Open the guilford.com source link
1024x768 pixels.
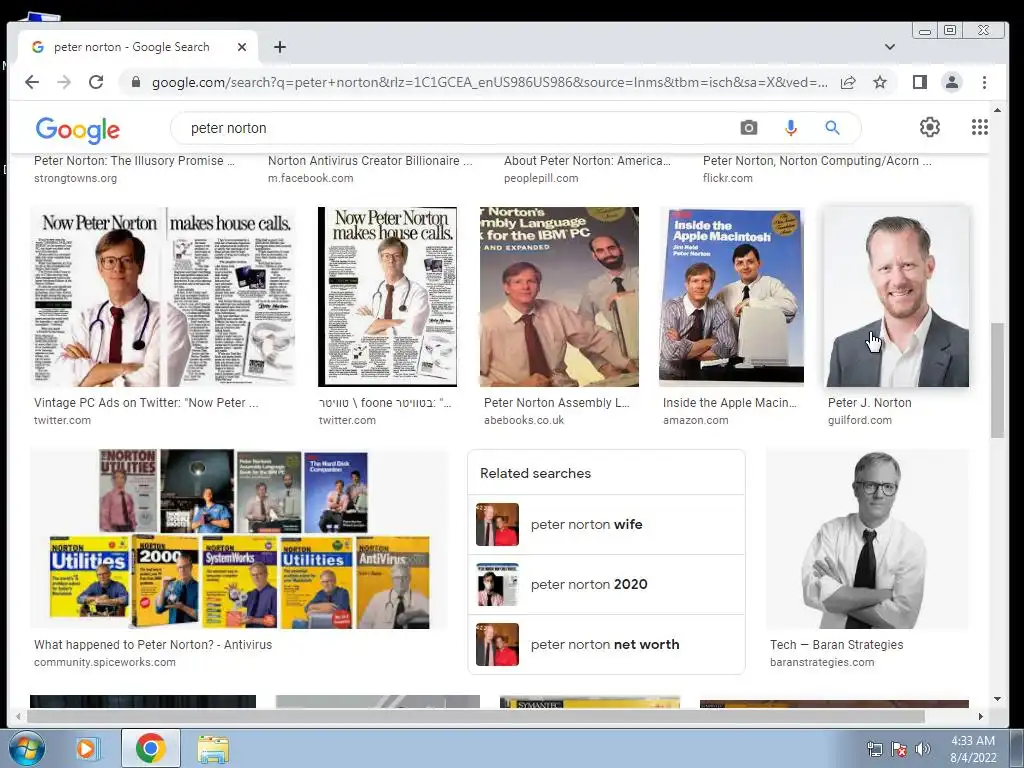[x=859, y=420]
